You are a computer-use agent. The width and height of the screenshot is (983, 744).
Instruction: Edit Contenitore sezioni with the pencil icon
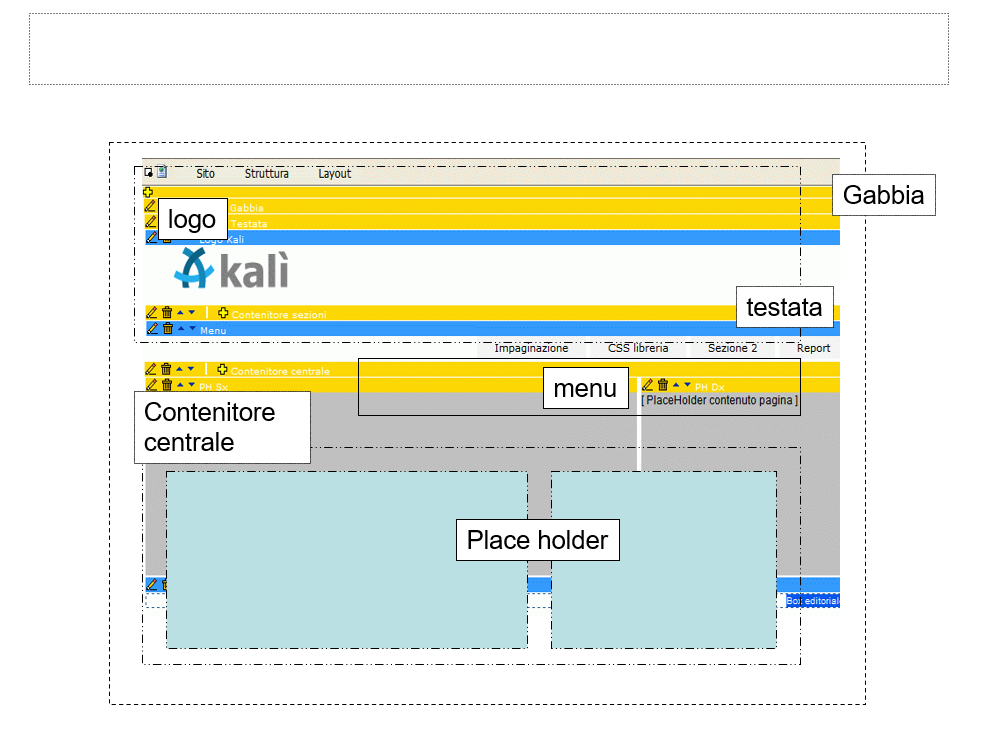point(152,312)
